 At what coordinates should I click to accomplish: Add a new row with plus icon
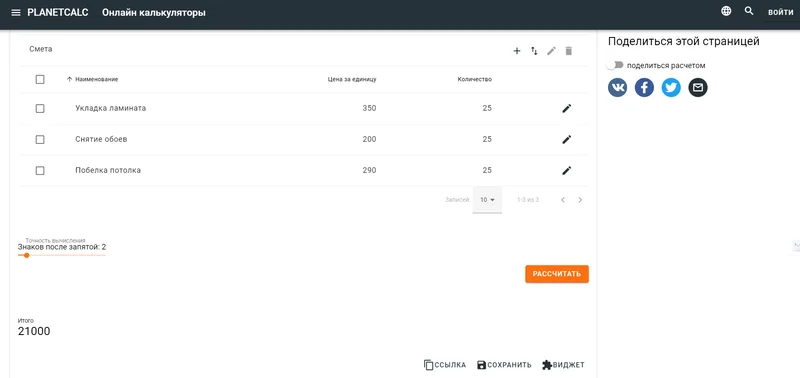pyautogui.click(x=517, y=51)
